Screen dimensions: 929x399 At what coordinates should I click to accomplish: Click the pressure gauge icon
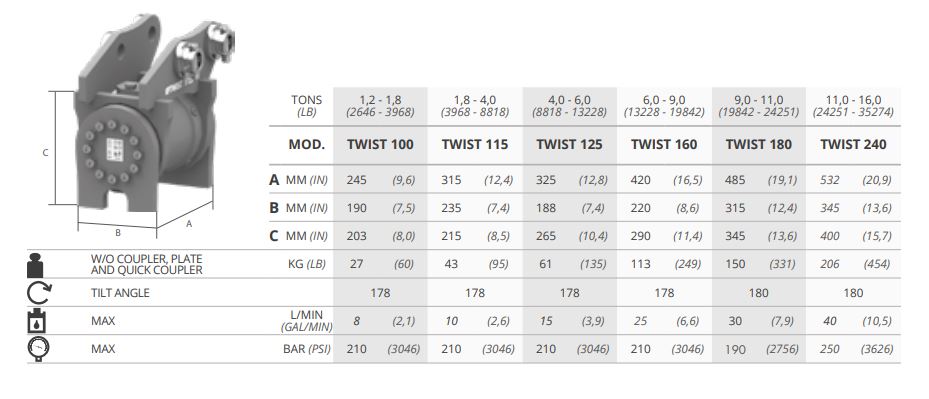point(39,350)
